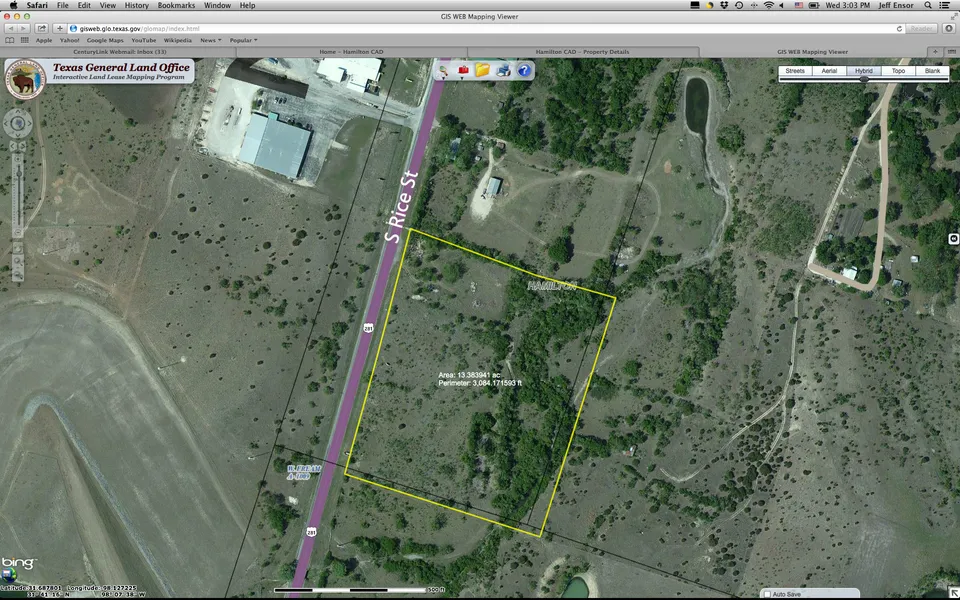The width and height of the screenshot is (960, 600).
Task: Switch basemap to Streets
Action: point(795,71)
